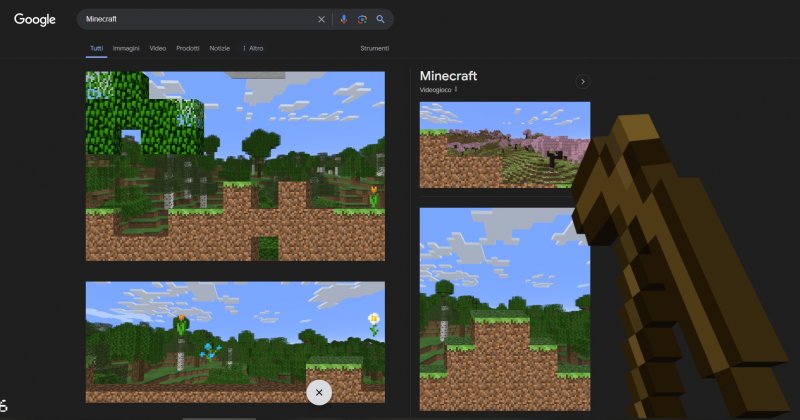
Task: Open Google Lens image search icon
Action: (362, 19)
